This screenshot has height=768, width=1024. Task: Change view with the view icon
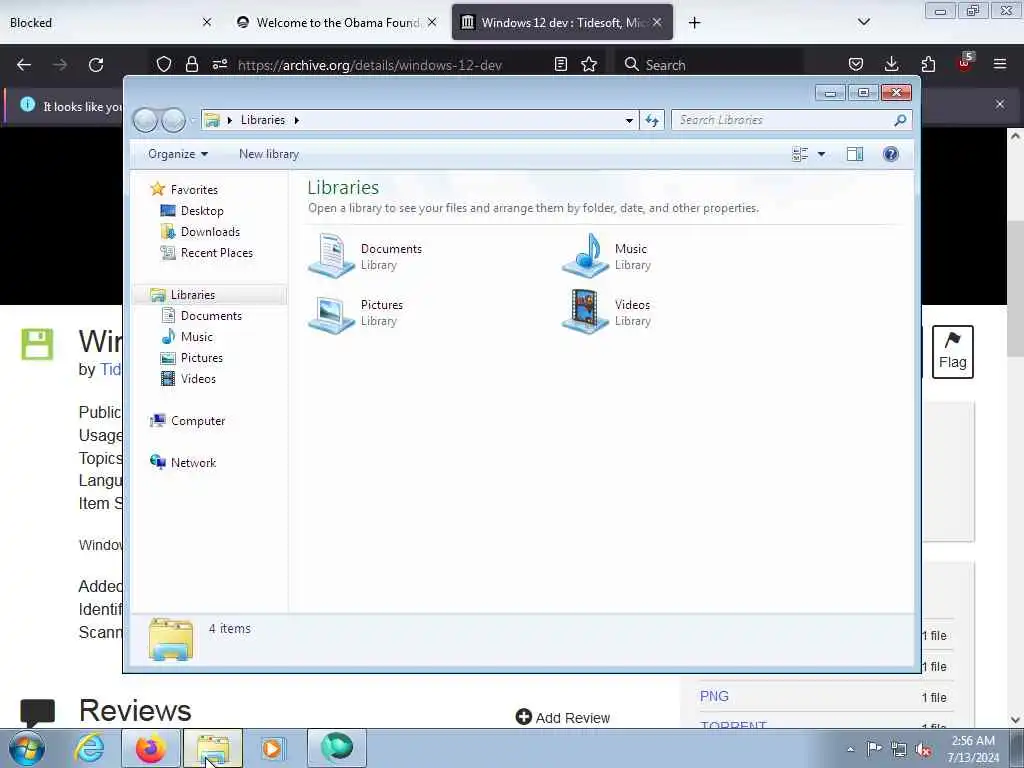[800, 154]
